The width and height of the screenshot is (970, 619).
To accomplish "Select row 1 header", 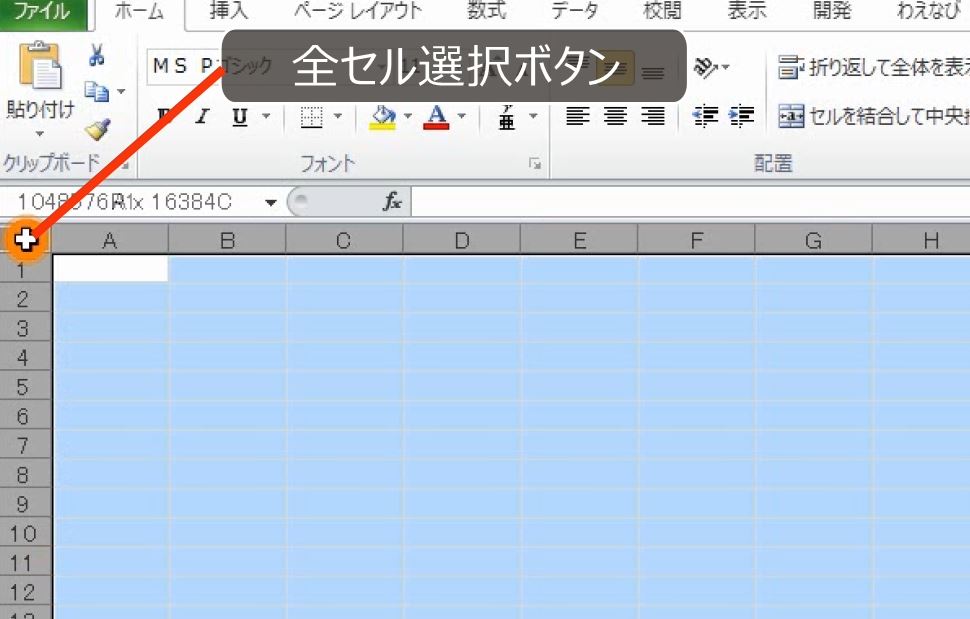I will [25, 270].
